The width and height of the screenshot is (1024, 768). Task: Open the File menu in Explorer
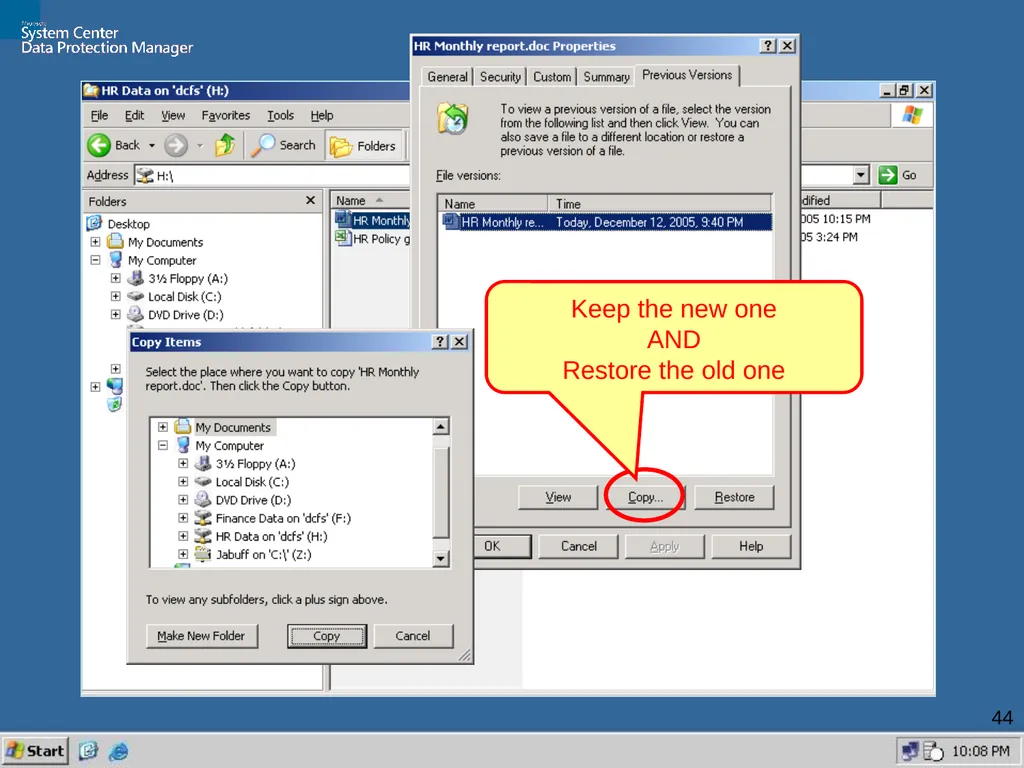(x=99, y=116)
